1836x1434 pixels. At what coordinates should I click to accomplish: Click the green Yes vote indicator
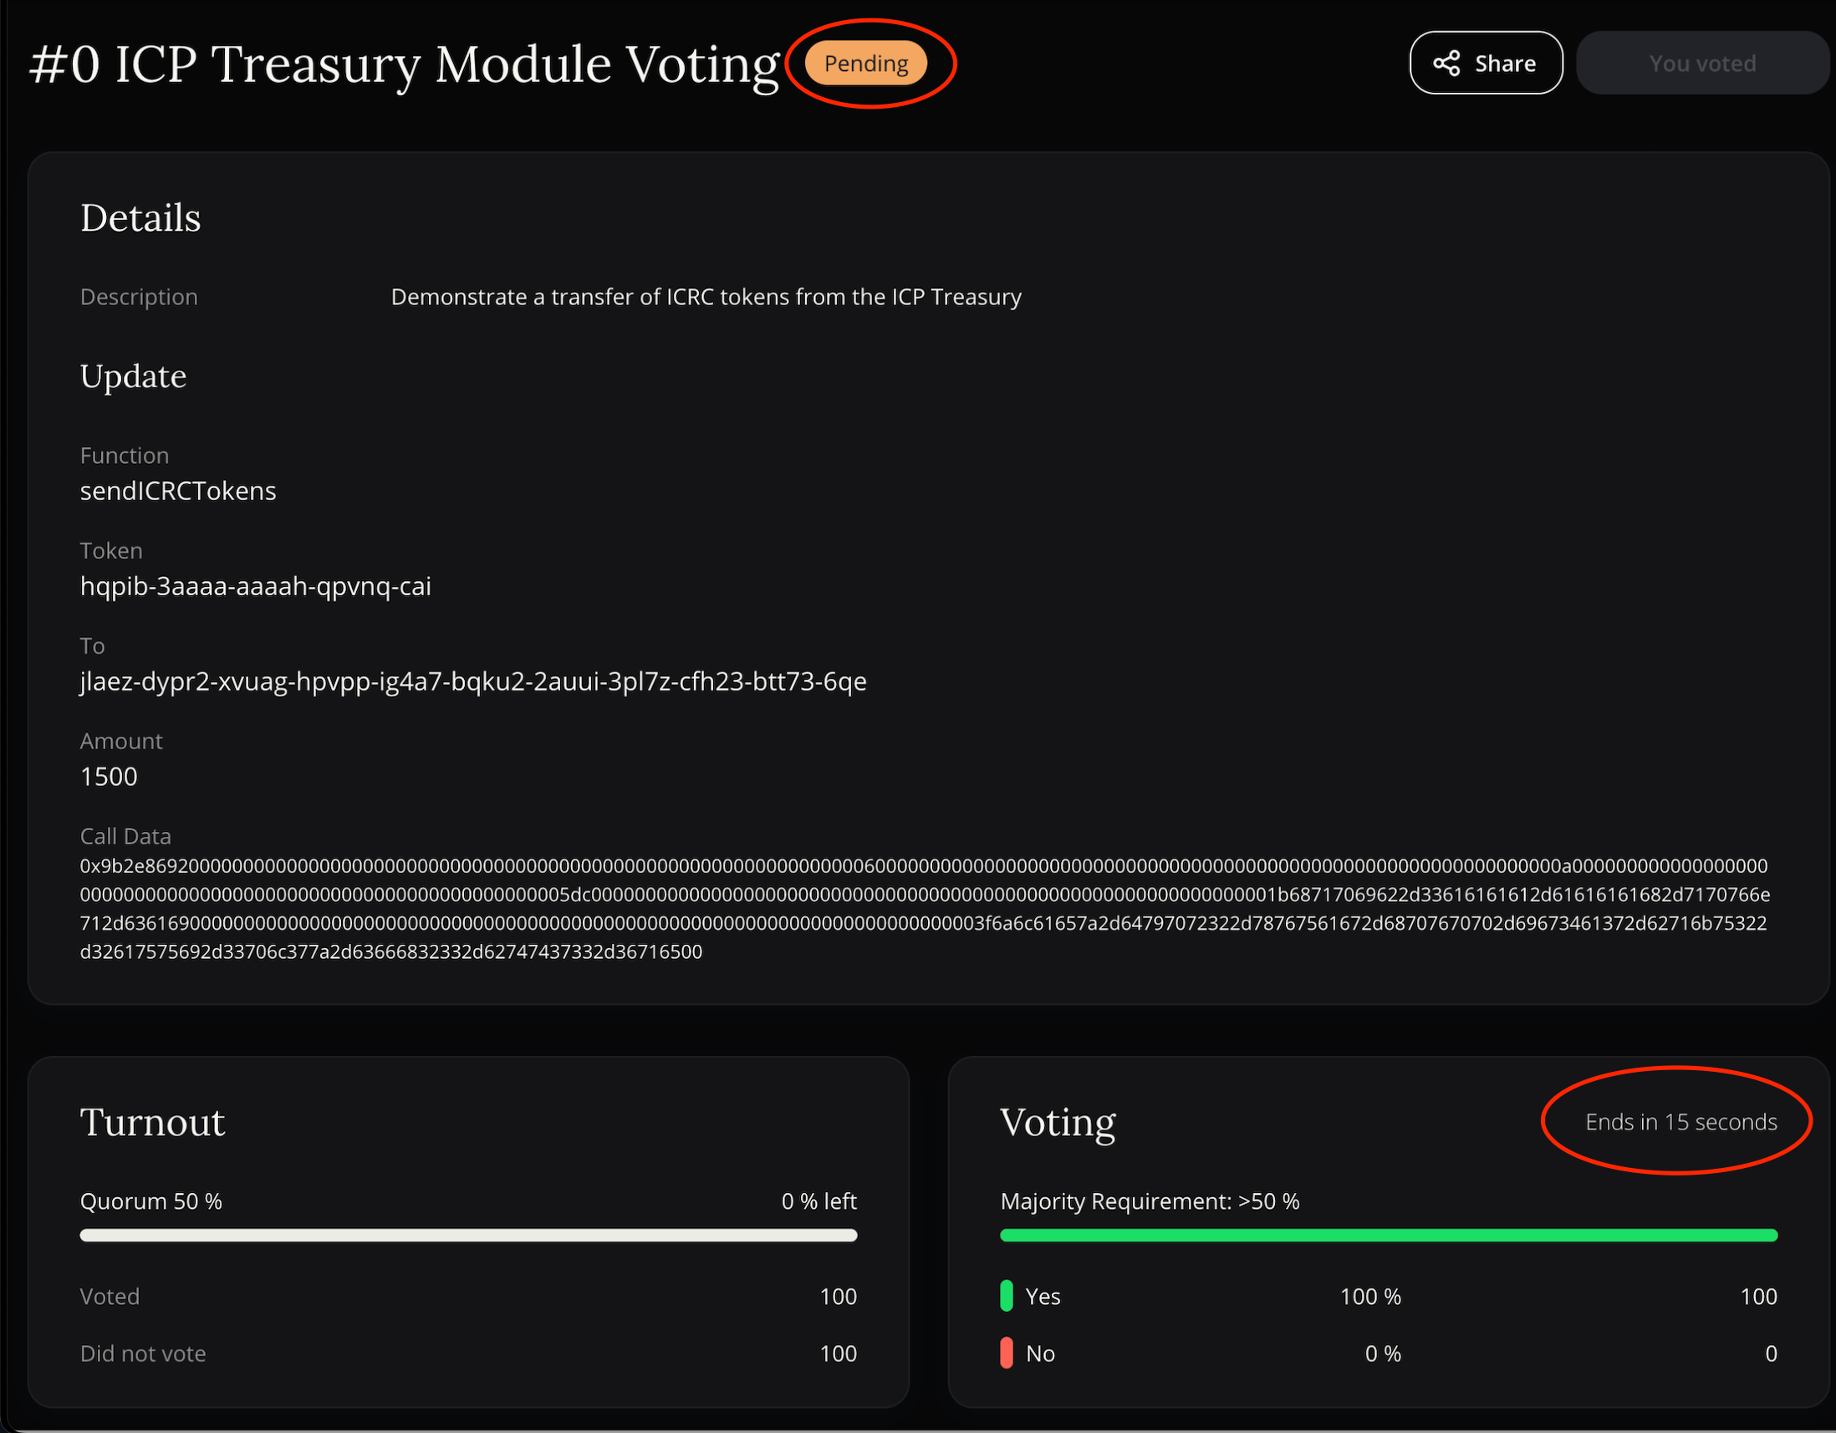pos(1006,1296)
